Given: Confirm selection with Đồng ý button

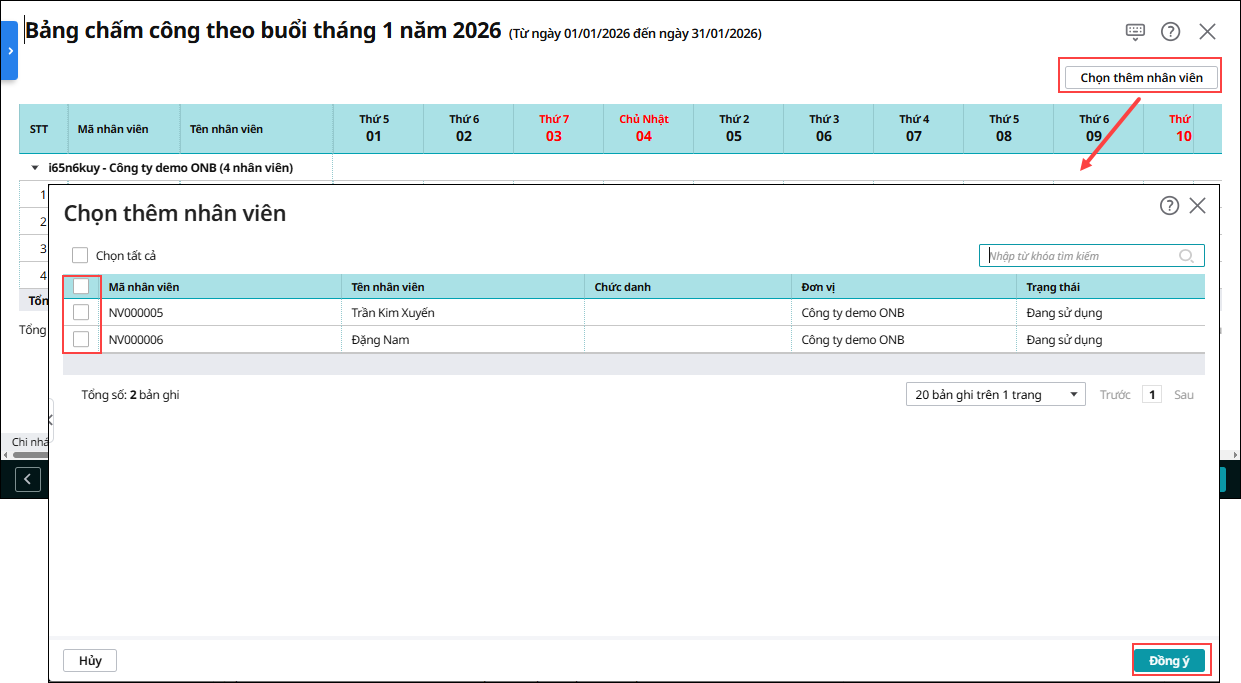Looking at the screenshot, I should click(x=1169, y=660).
